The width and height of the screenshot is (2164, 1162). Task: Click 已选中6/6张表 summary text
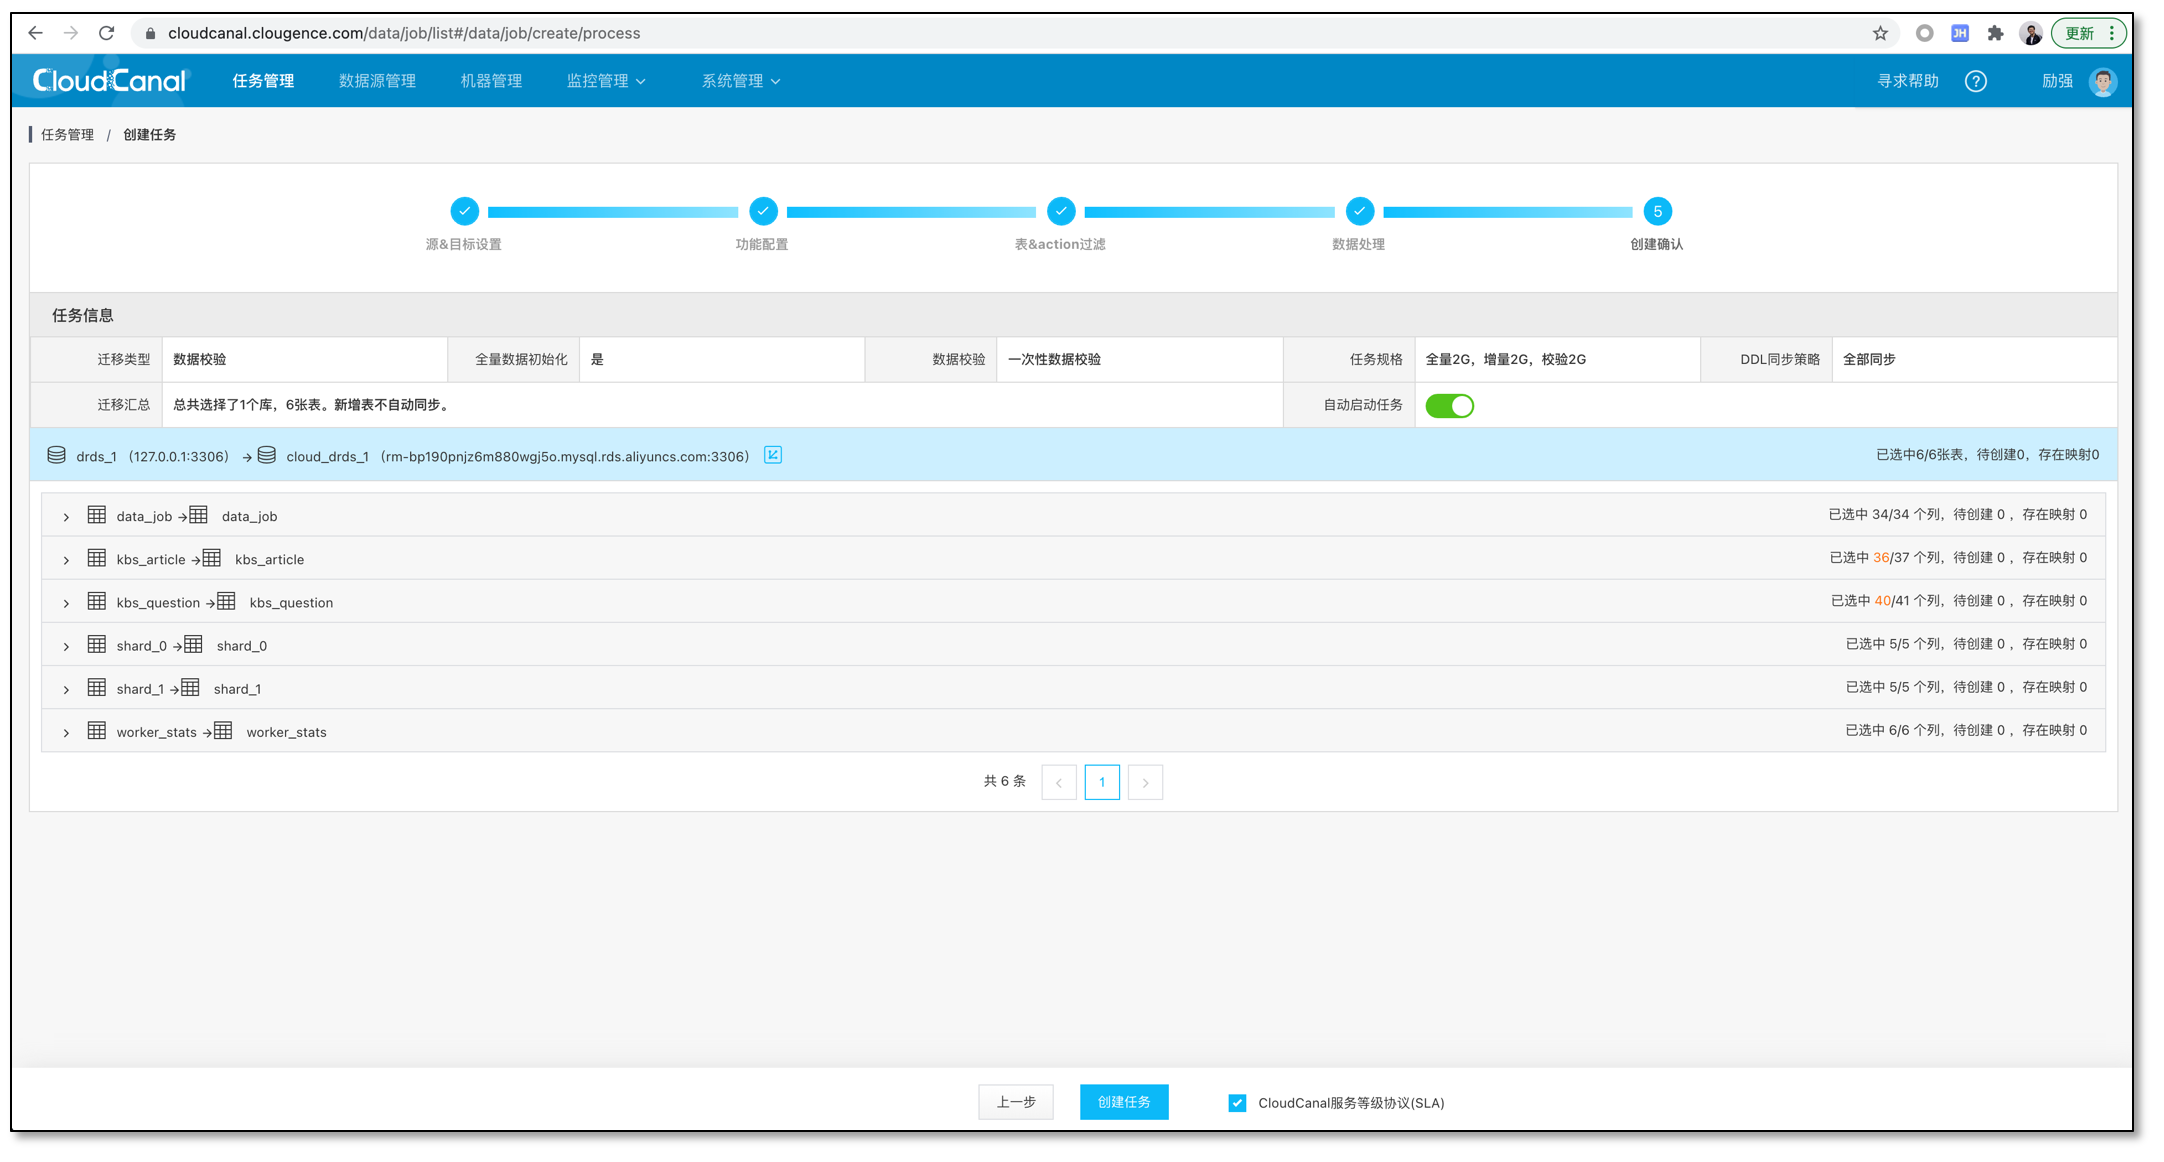[x=1920, y=454]
